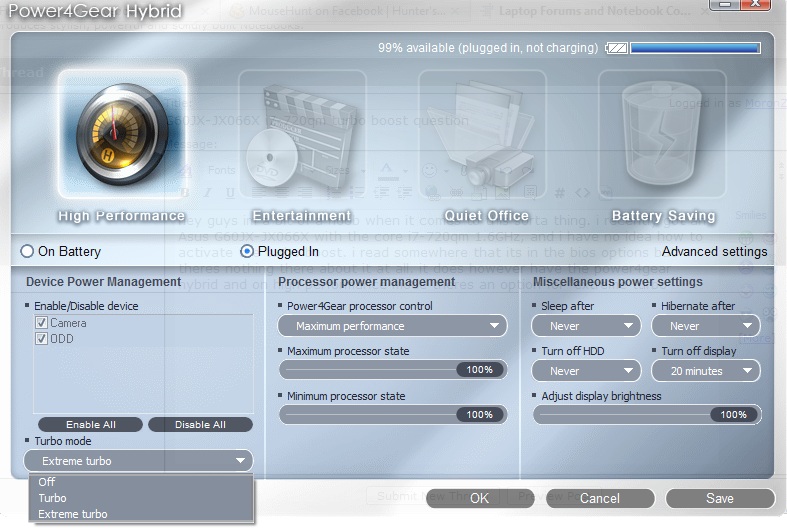Click the Device Power Management heading

[103, 282]
